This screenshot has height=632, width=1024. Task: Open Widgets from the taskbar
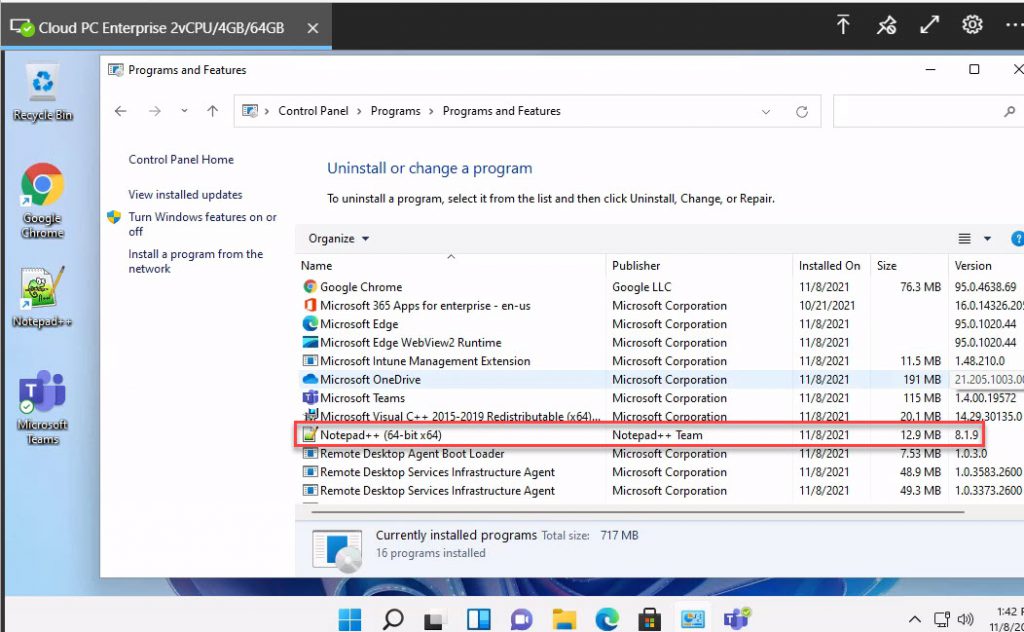[x=478, y=618]
